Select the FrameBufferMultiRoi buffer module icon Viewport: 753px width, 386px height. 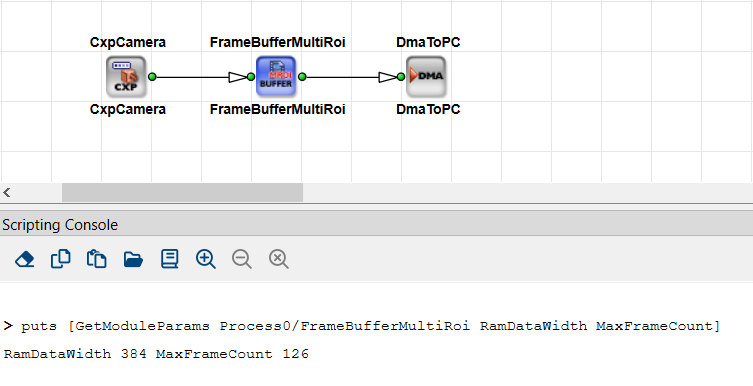(x=276, y=77)
